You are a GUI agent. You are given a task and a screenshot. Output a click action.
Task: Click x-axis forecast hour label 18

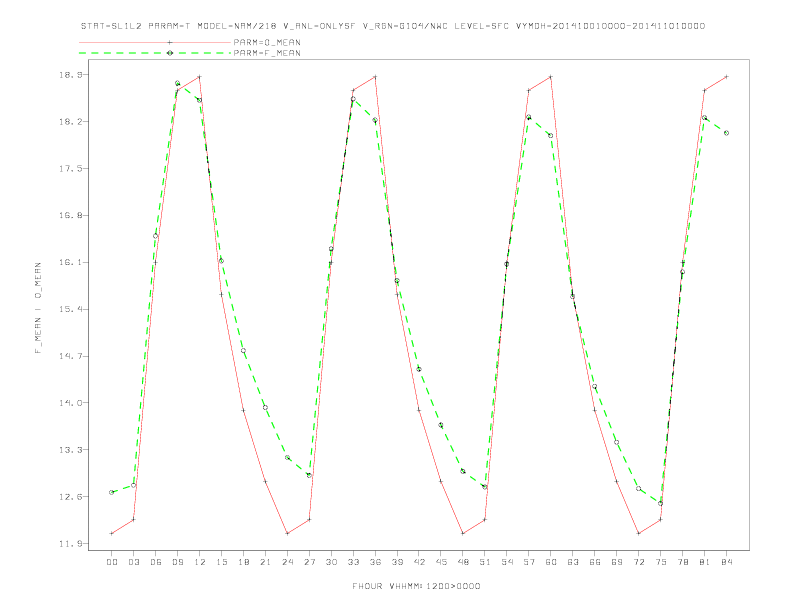click(x=243, y=562)
